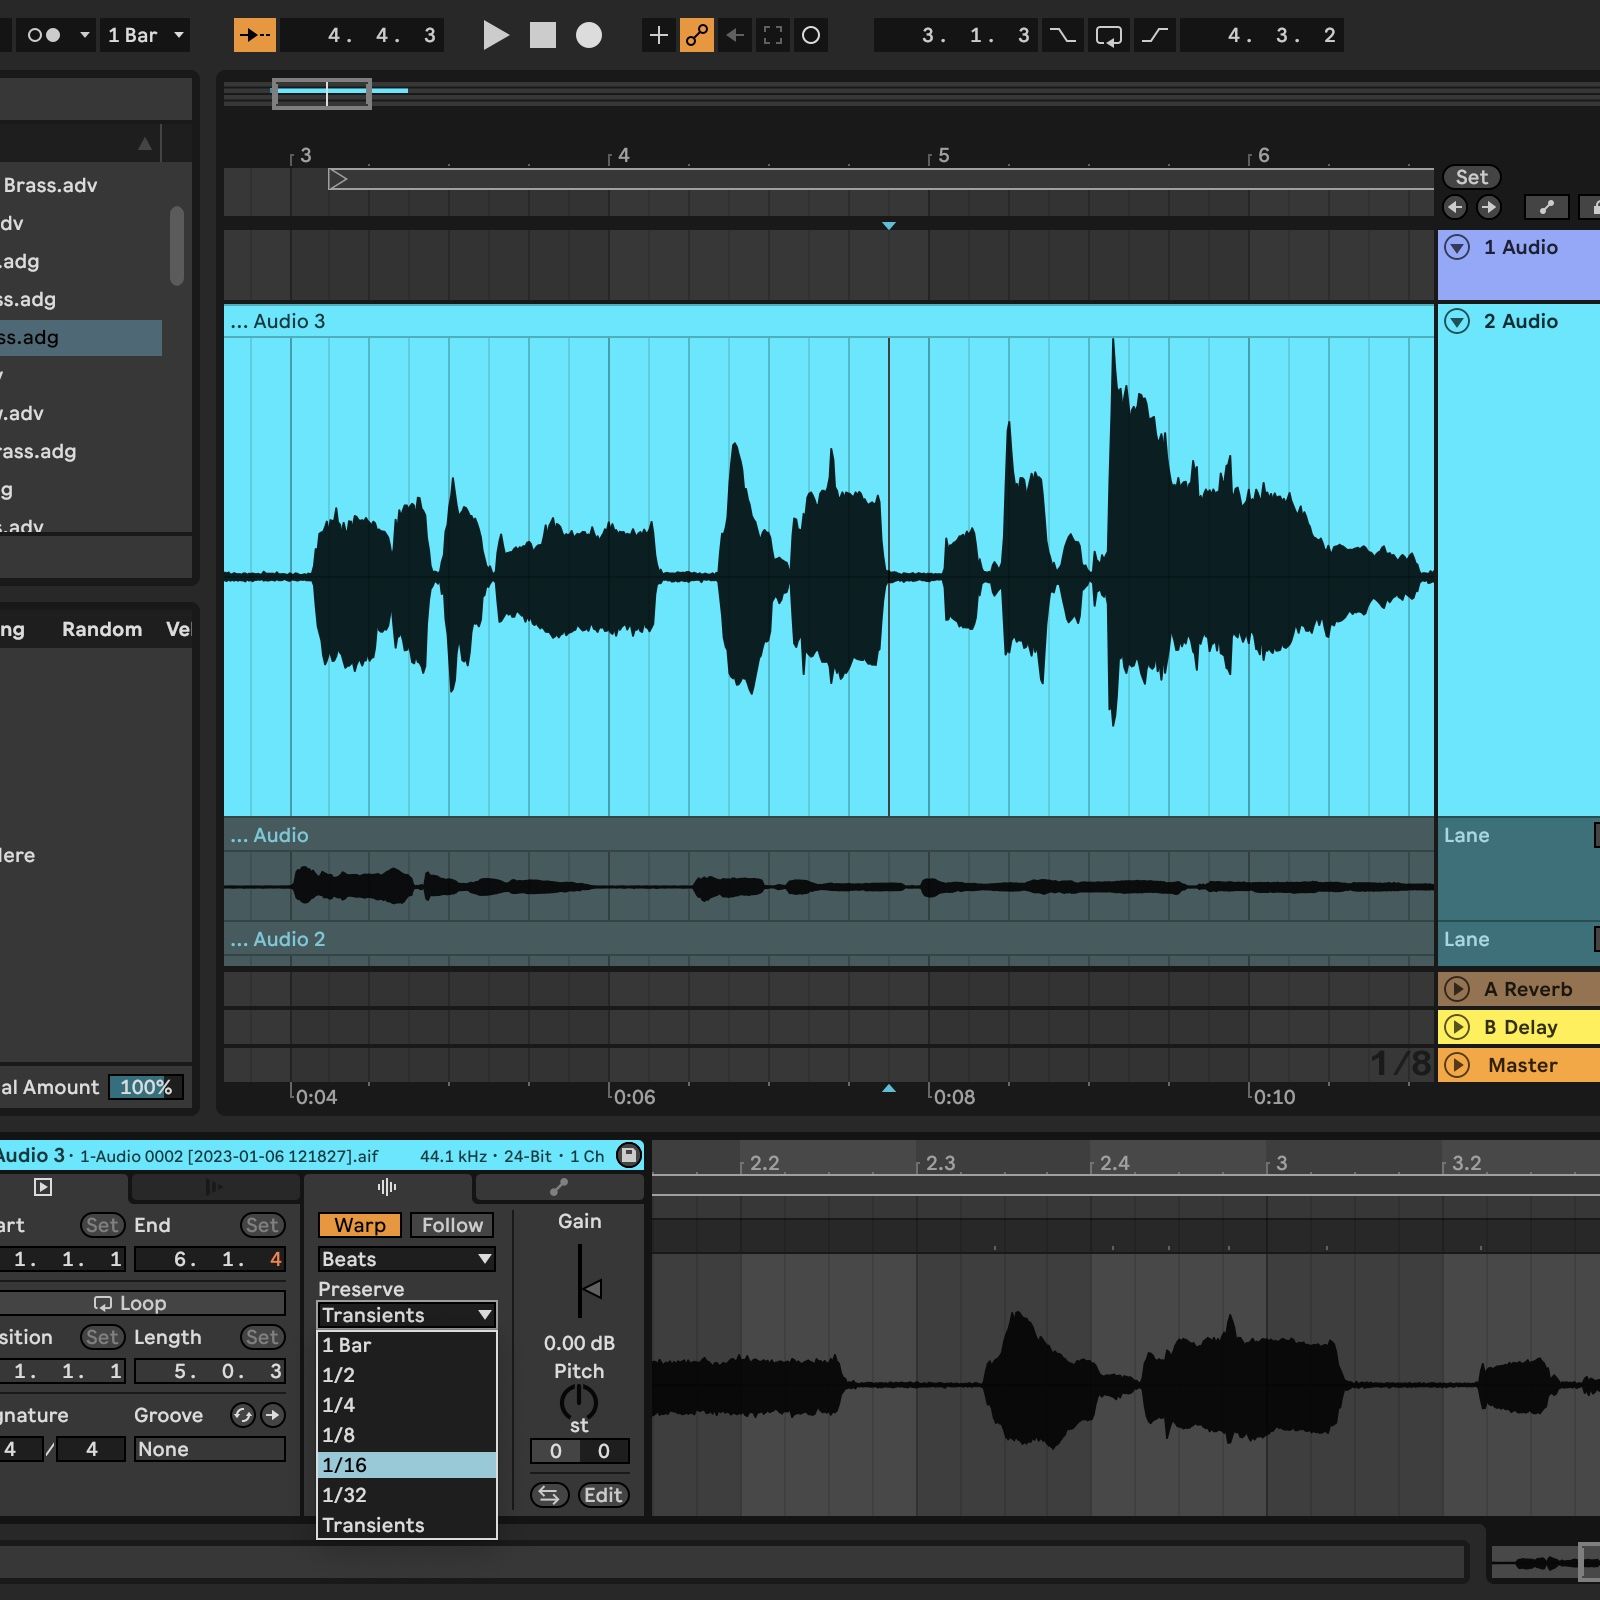Click the Arrangement Record circle button
The height and width of the screenshot is (1600, 1600).
pos(589,36)
